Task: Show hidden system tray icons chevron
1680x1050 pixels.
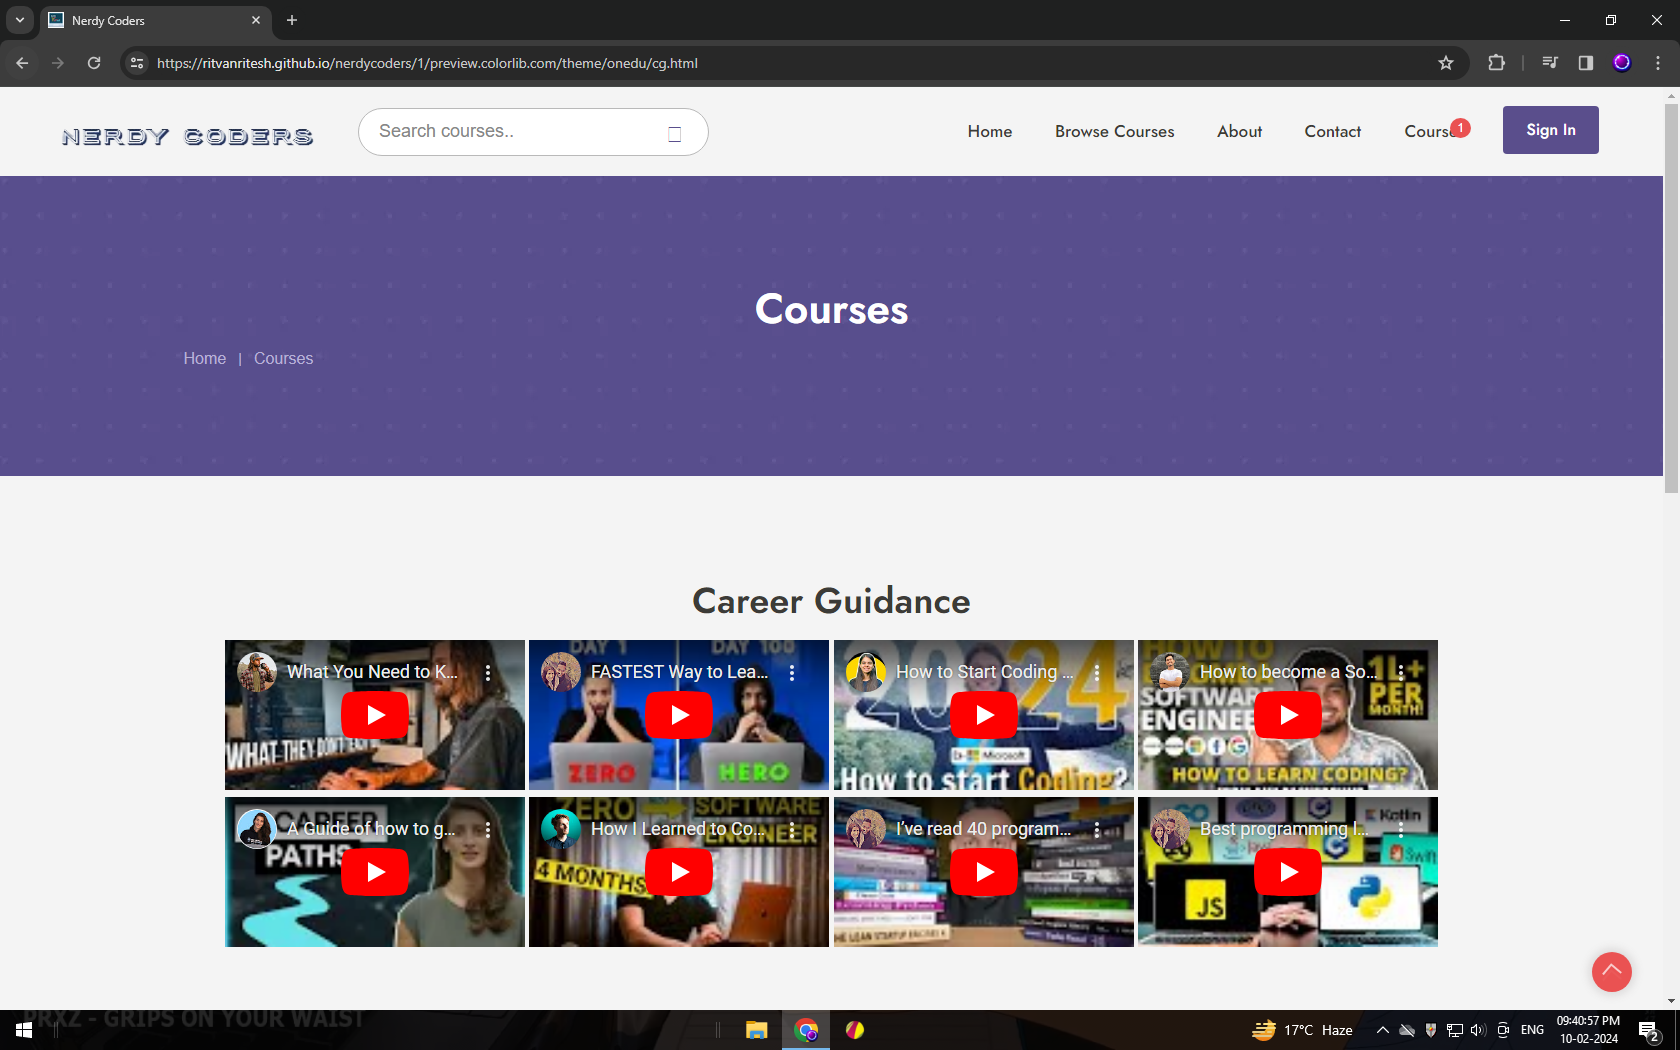Action: click(x=1382, y=1030)
